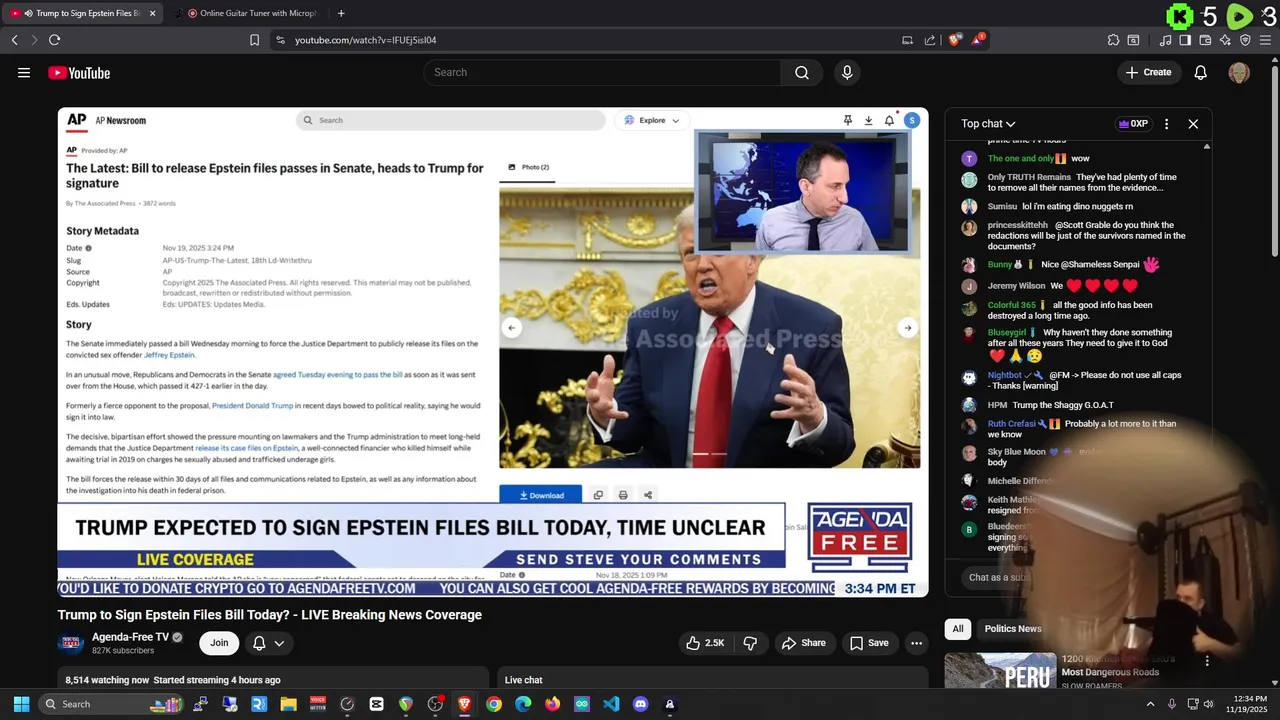Image resolution: width=1280 pixels, height=720 pixels.
Task: Save the video to a playlist
Action: point(869,643)
